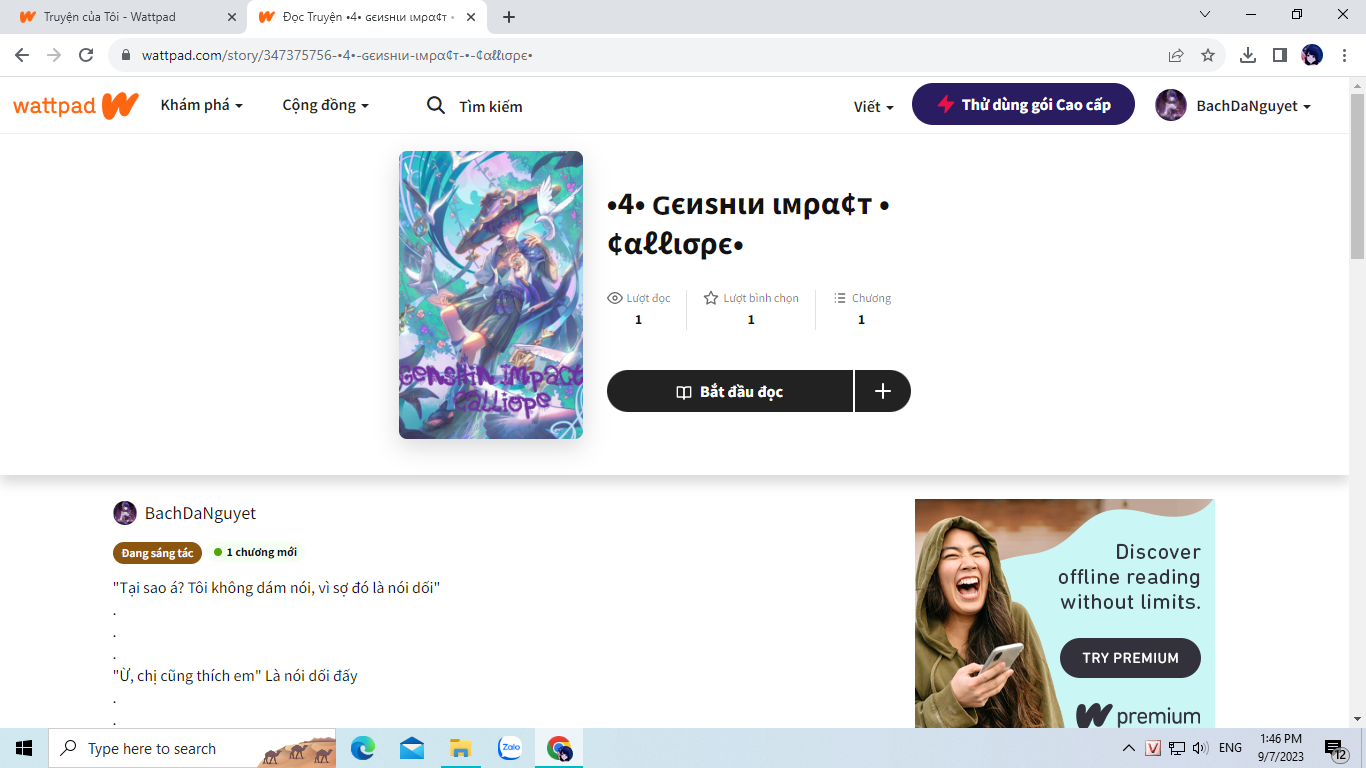Image resolution: width=1366 pixels, height=768 pixels.
Task: Click Chrome icon in taskbar
Action: point(559,748)
